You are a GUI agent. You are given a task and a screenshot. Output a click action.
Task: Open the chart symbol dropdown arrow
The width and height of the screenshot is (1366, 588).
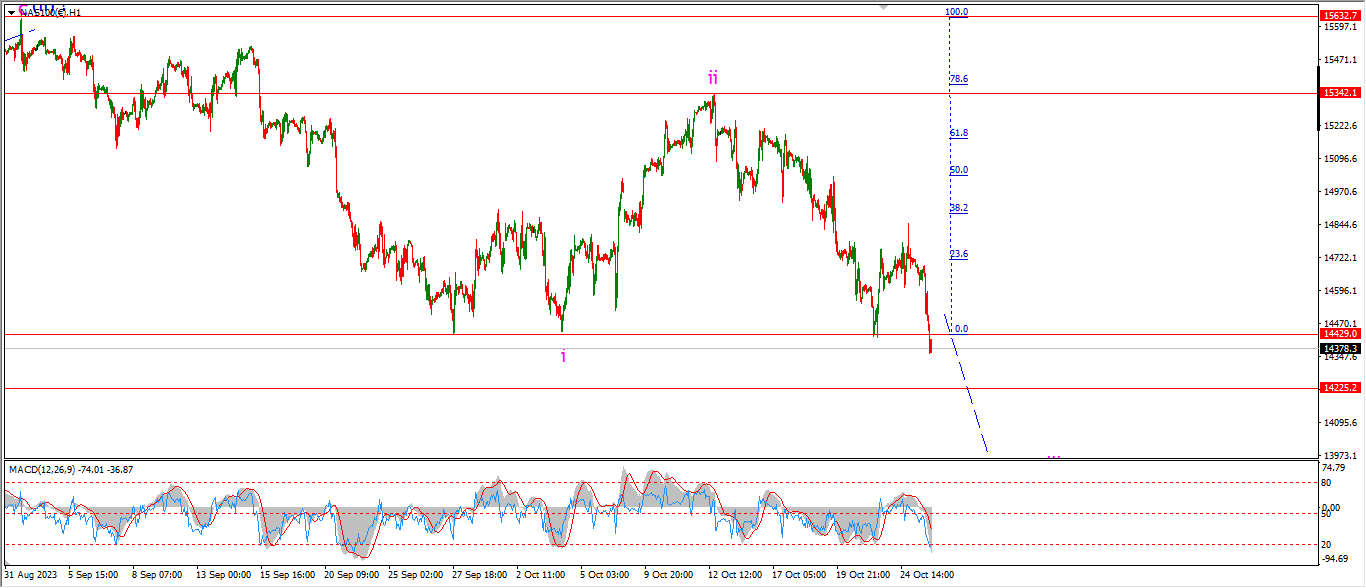pos(11,12)
